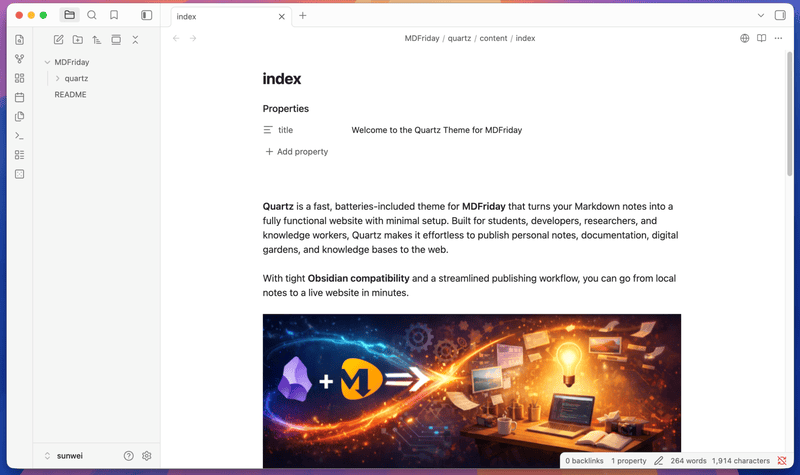Toggle editing mode pencil in status bar
Viewport: 800px width, 475px height.
coord(659,461)
